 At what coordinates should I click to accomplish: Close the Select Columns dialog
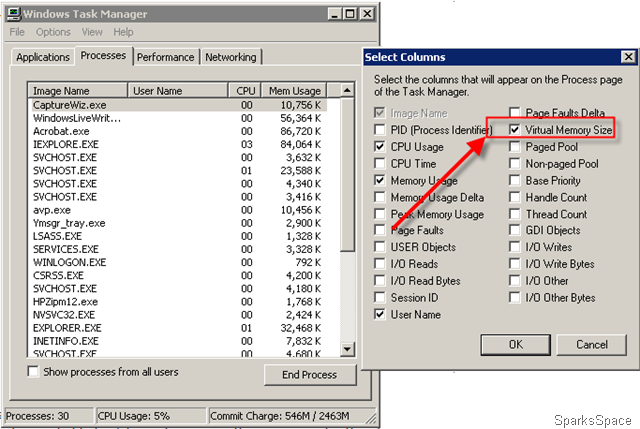(628, 57)
